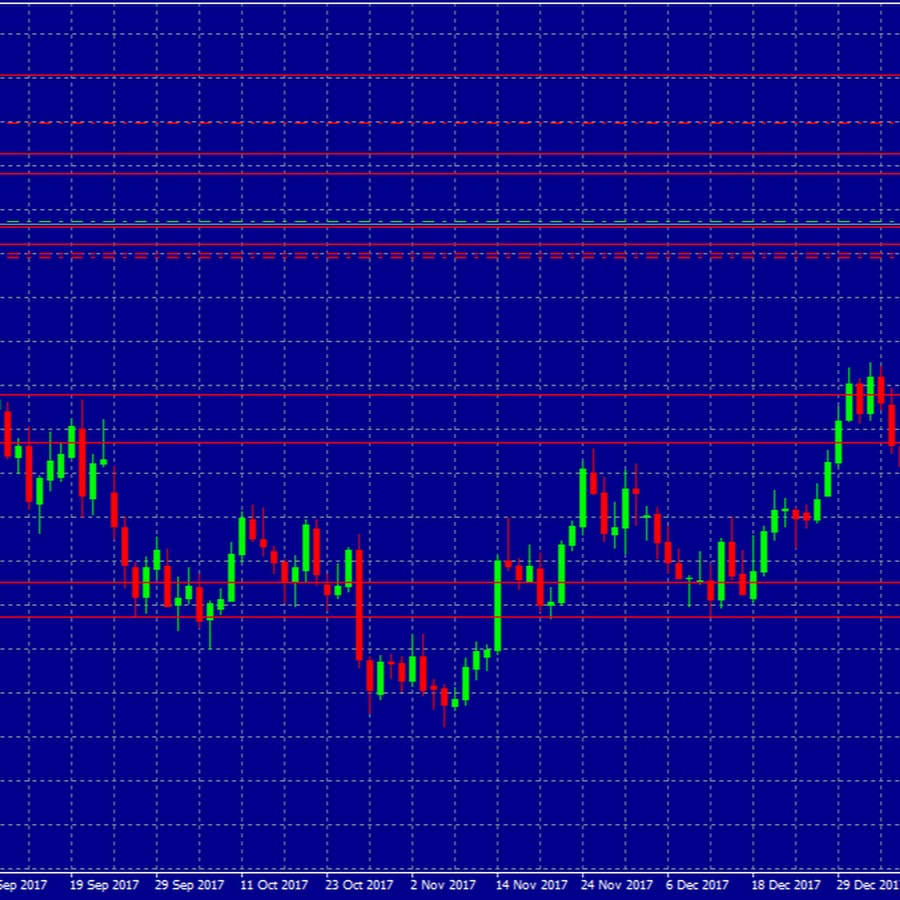
Task: Click the 23 Oct 2017 date label
Action: coord(359,885)
